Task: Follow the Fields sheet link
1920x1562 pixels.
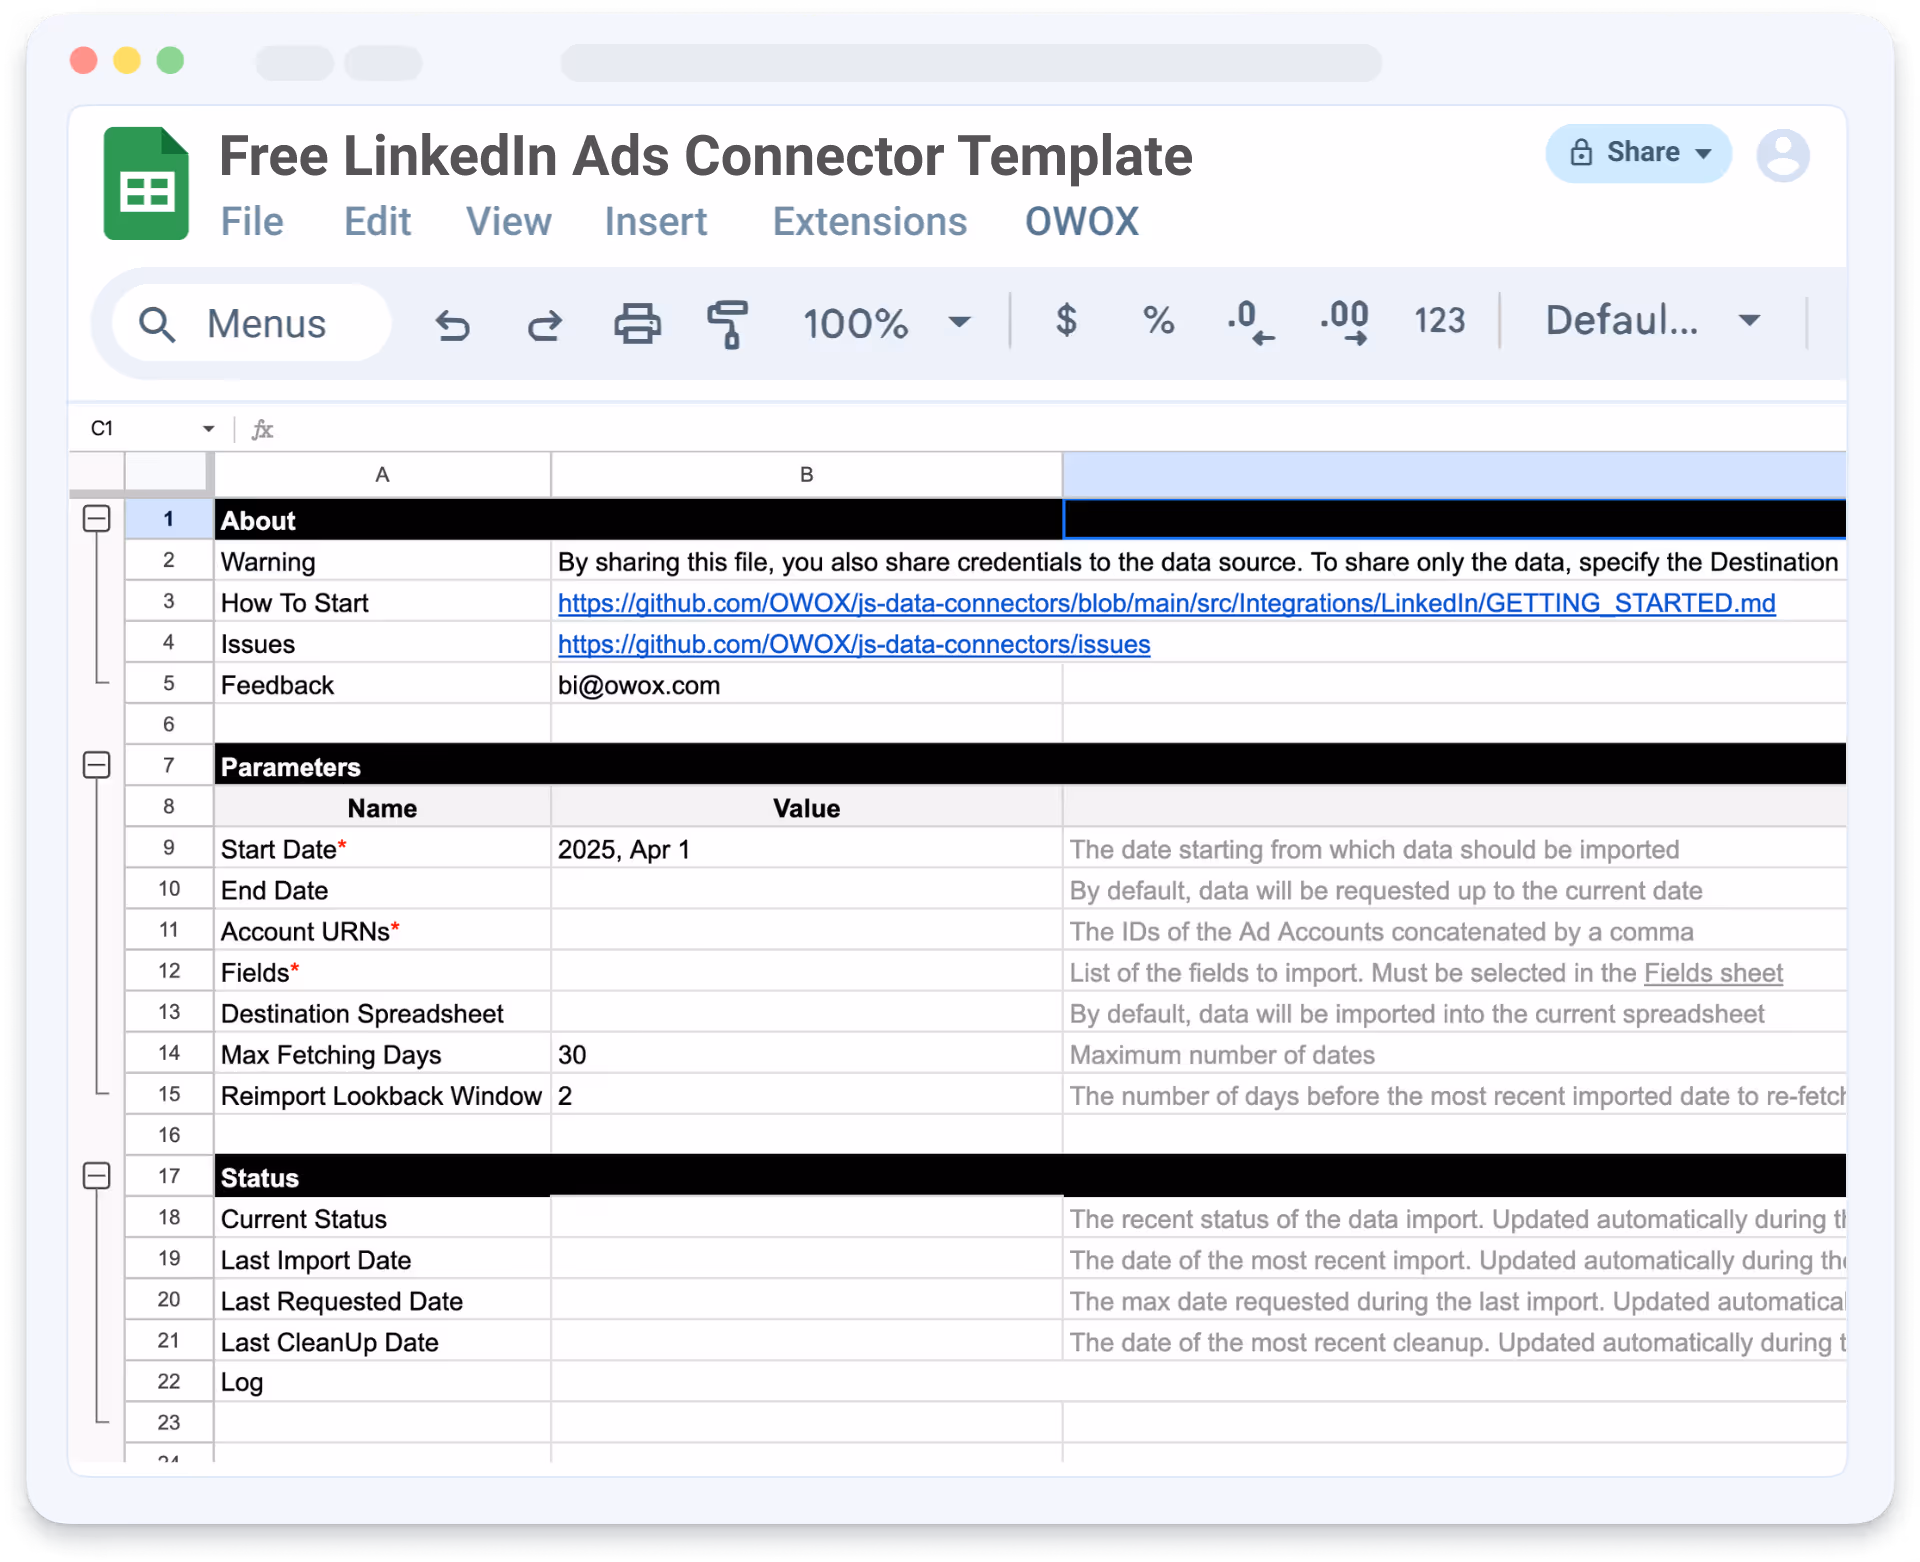Action: pos(1713,973)
